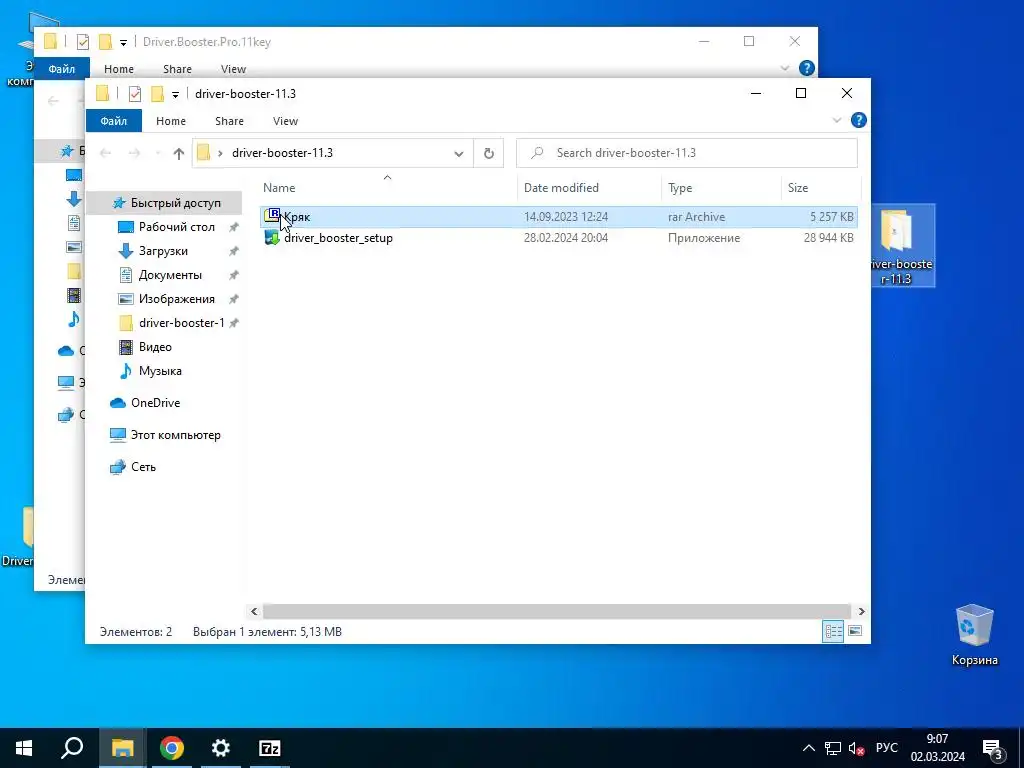Open the Файл tab in driver-booster-11.3 window

[x=114, y=121]
